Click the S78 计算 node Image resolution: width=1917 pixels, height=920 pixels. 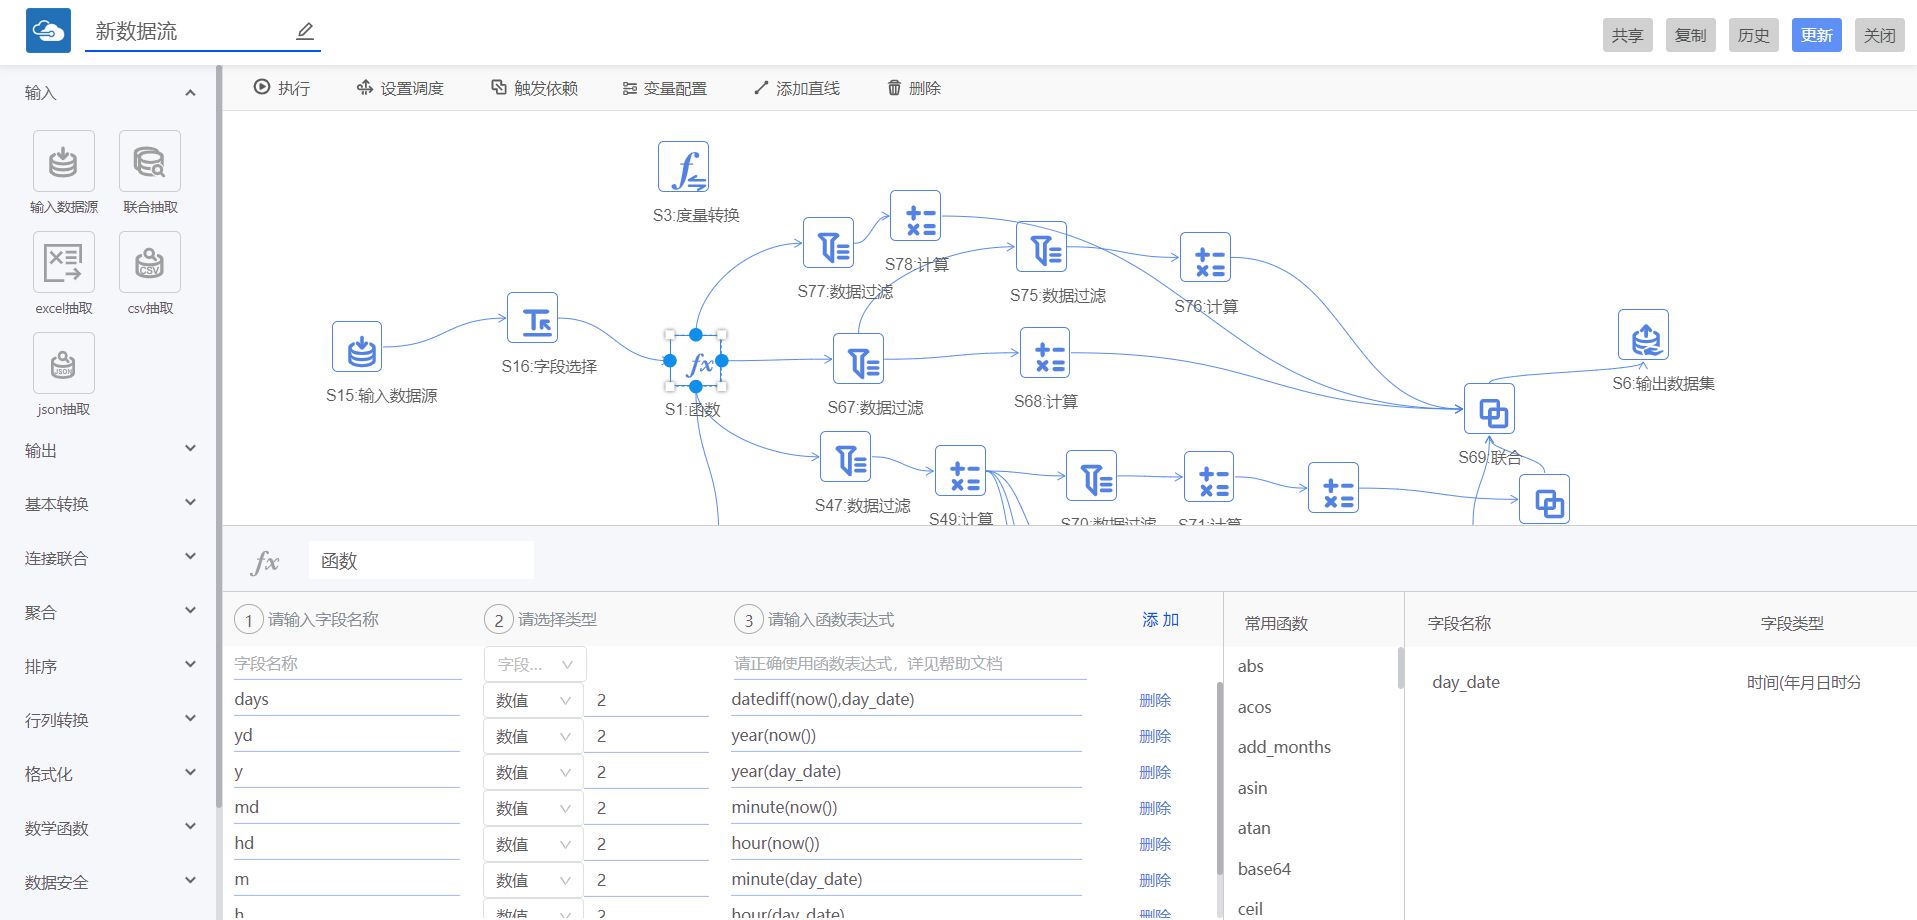click(916, 216)
